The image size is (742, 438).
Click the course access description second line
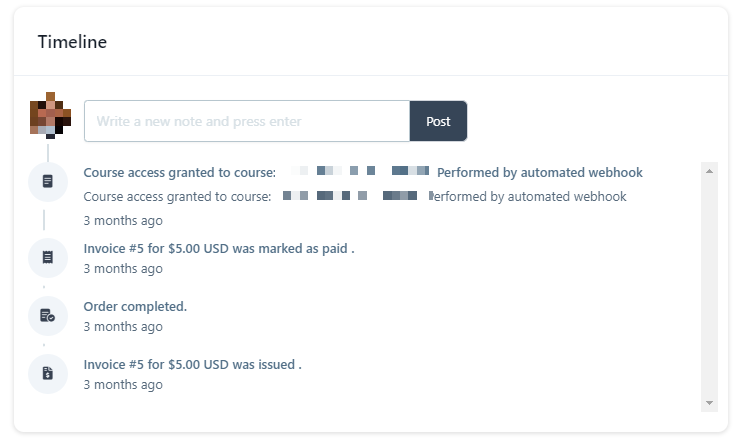pos(355,196)
